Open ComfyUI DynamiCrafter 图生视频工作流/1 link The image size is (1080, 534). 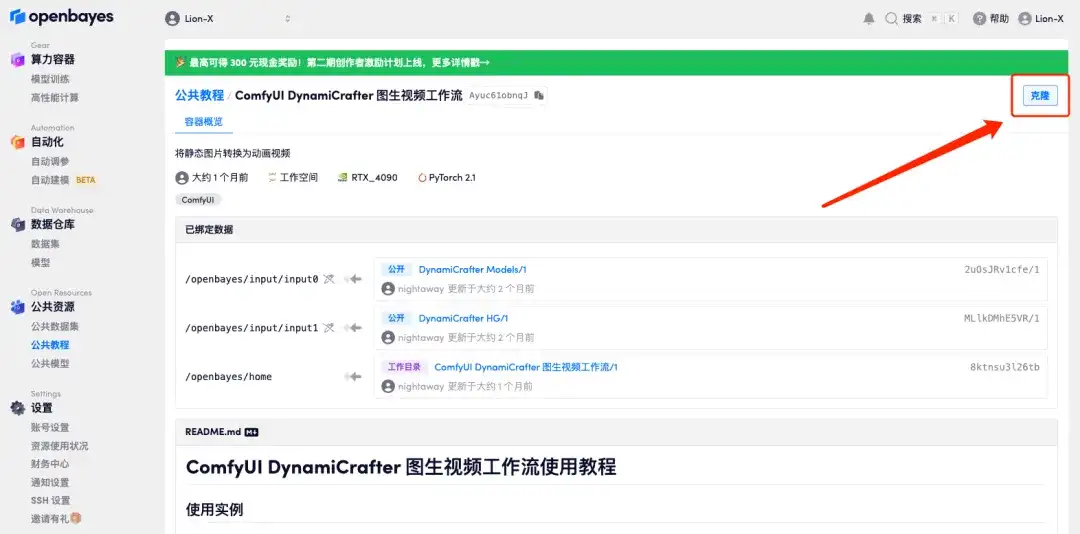(x=526, y=367)
